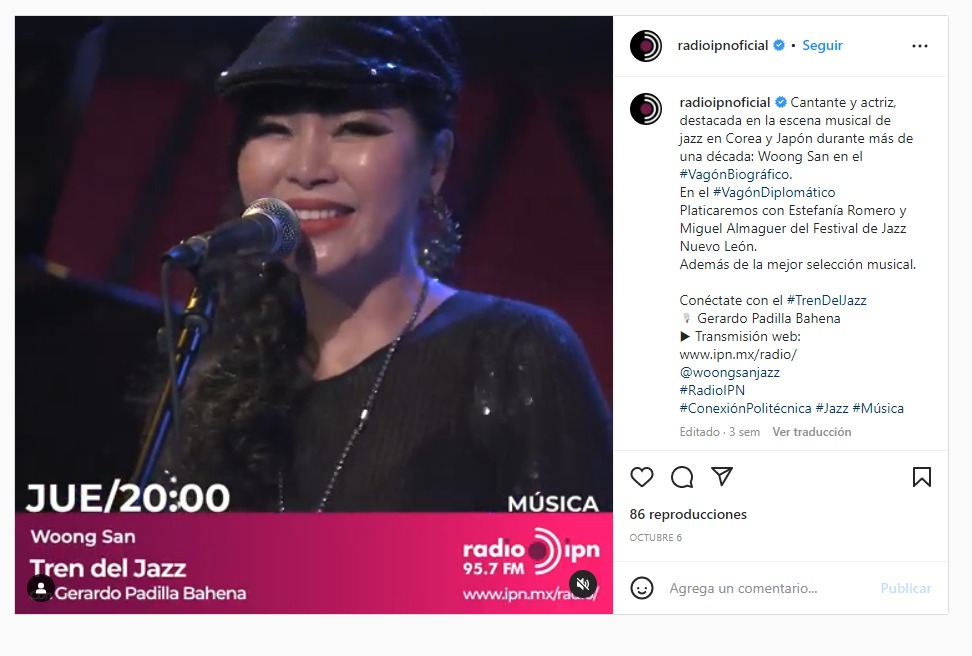972x656 pixels.
Task: Open comments via the speech bubble icon
Action: point(682,477)
